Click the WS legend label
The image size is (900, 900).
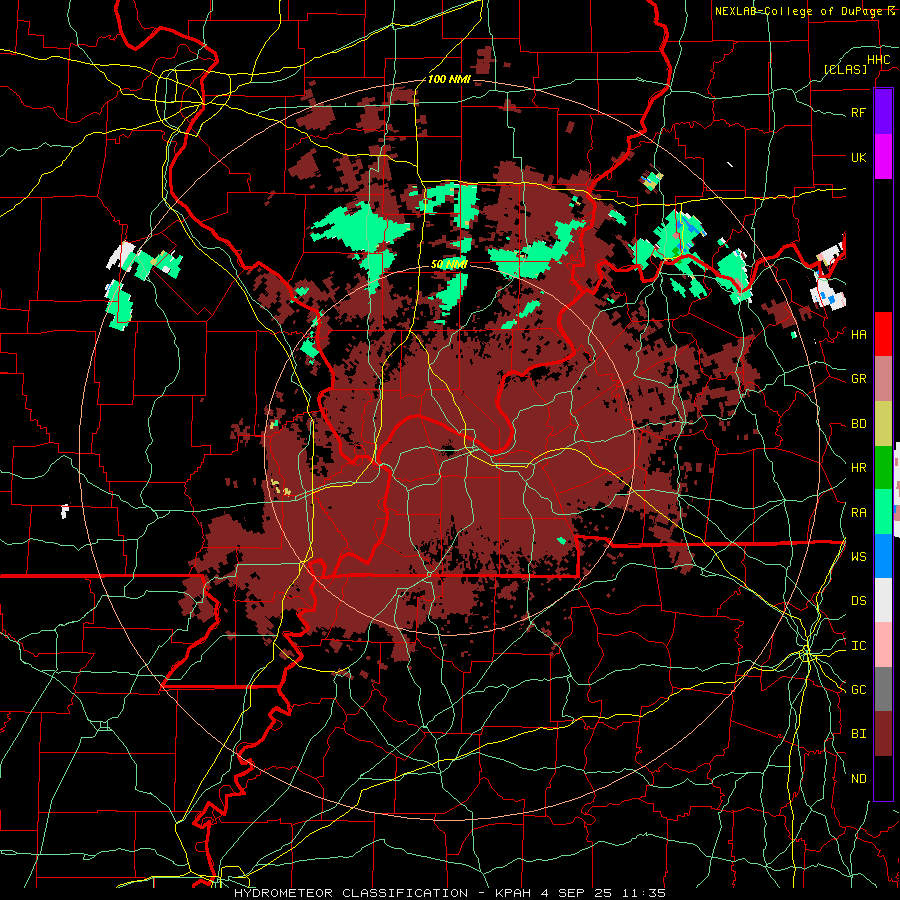858,557
